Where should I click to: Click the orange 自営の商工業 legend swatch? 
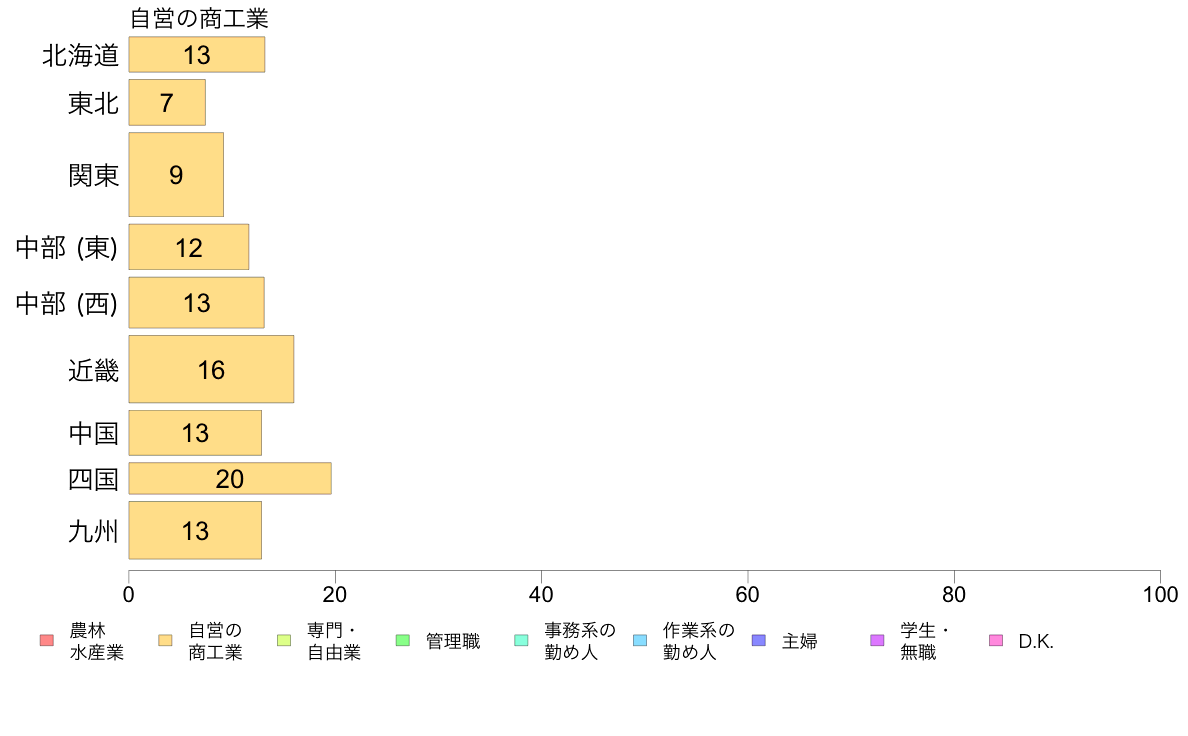tap(165, 640)
